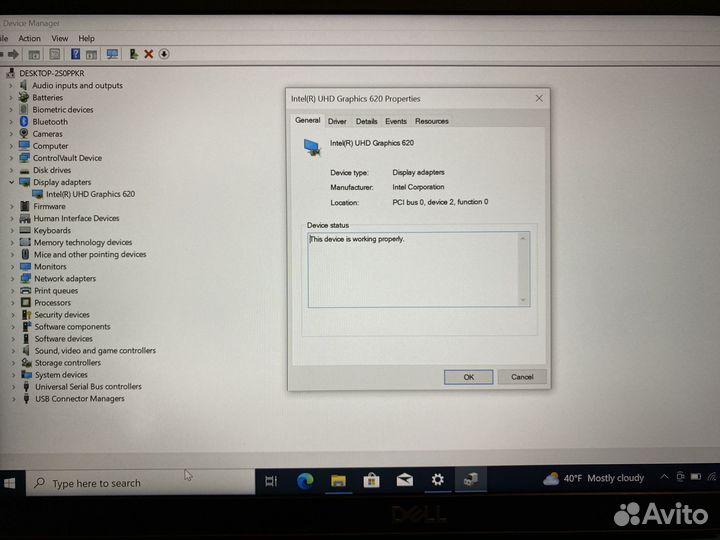This screenshot has width=720, height=540.
Task: Click the Scan for hardware changes icon
Action: [x=112, y=54]
